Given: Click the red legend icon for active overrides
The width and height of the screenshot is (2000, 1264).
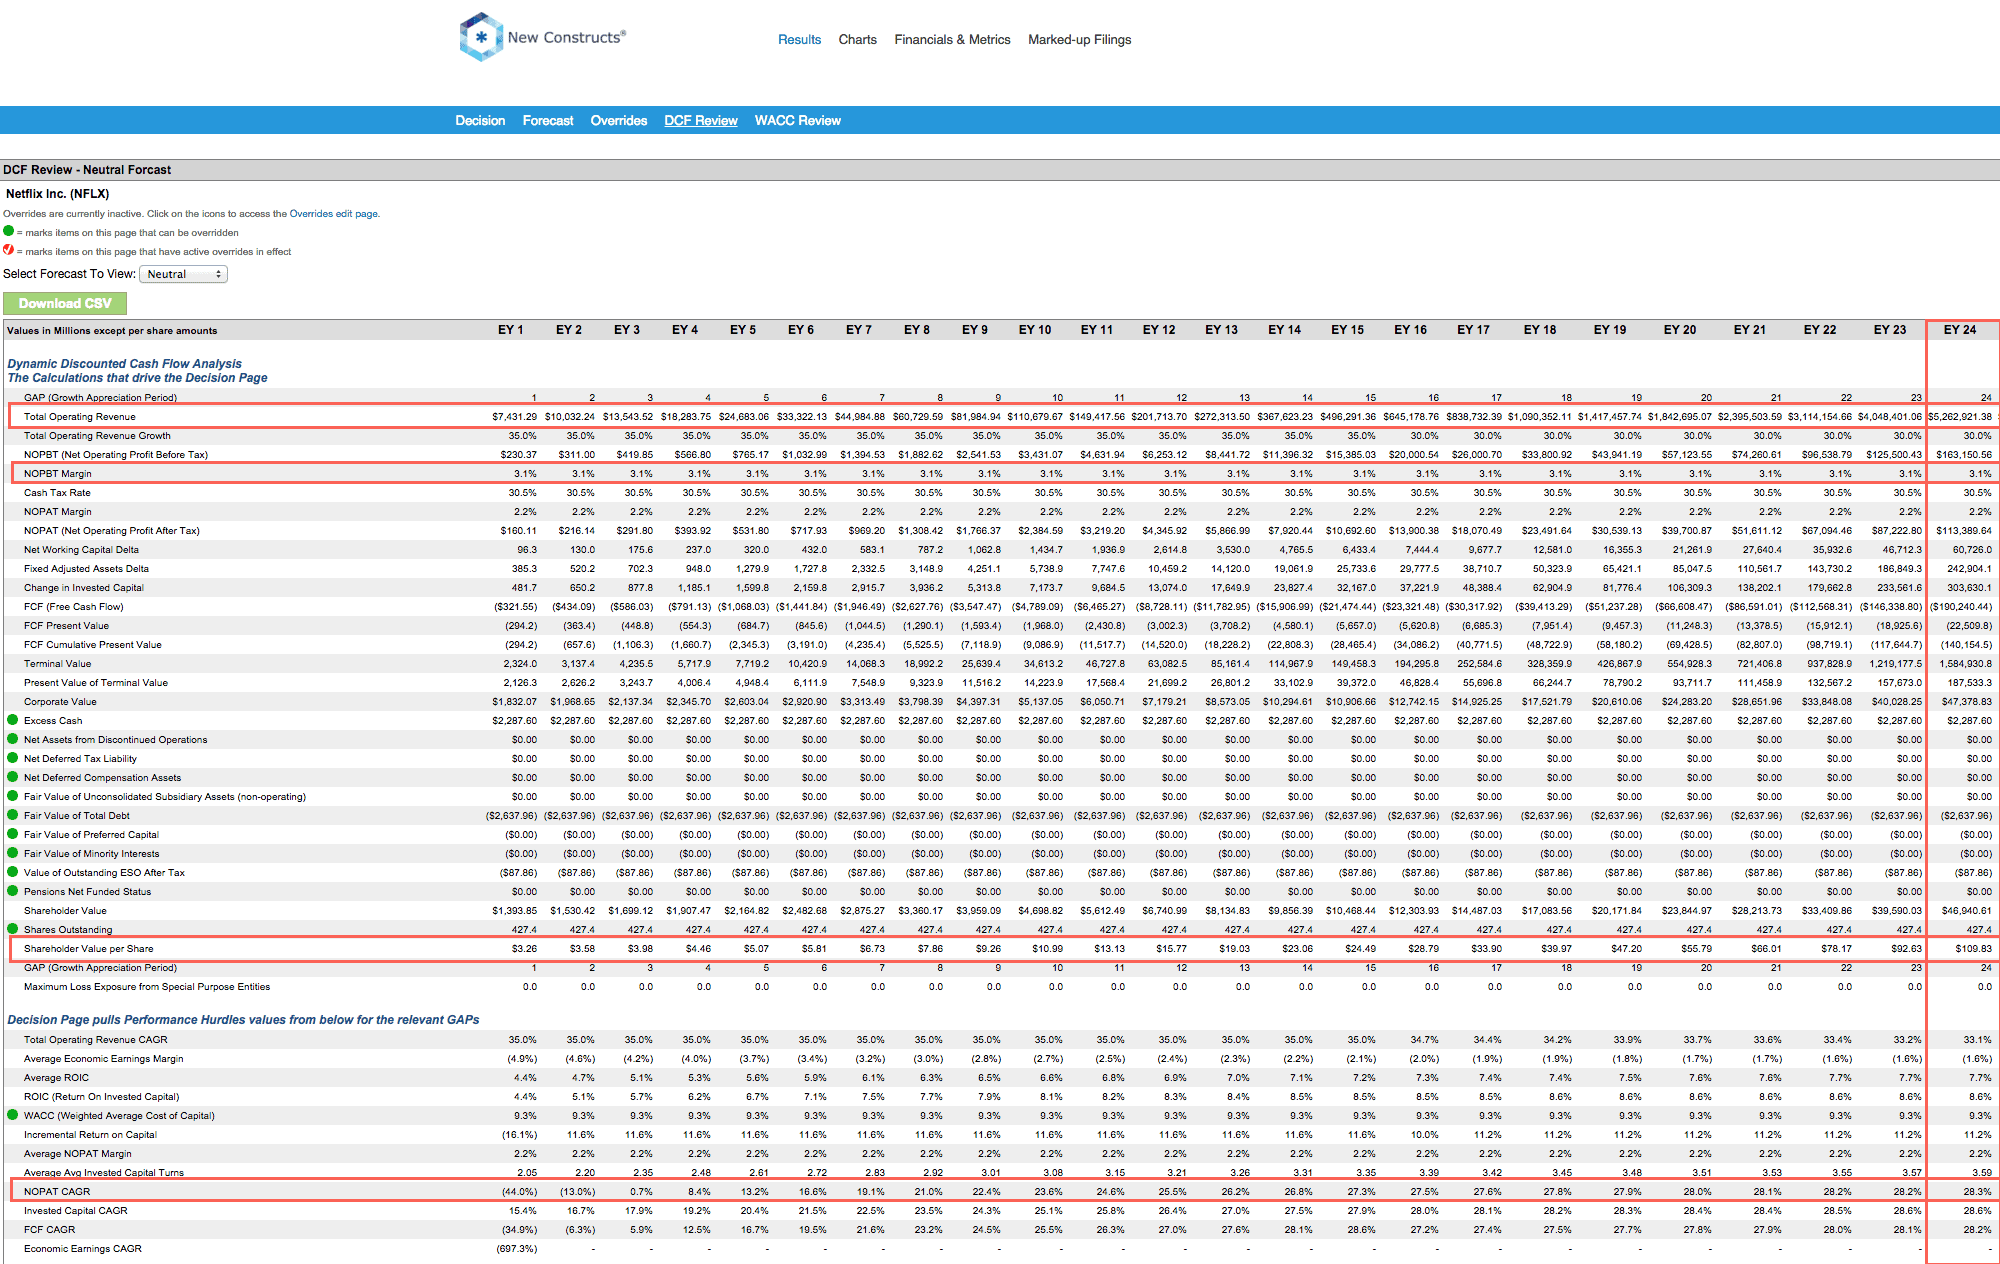Looking at the screenshot, I should [x=9, y=250].
